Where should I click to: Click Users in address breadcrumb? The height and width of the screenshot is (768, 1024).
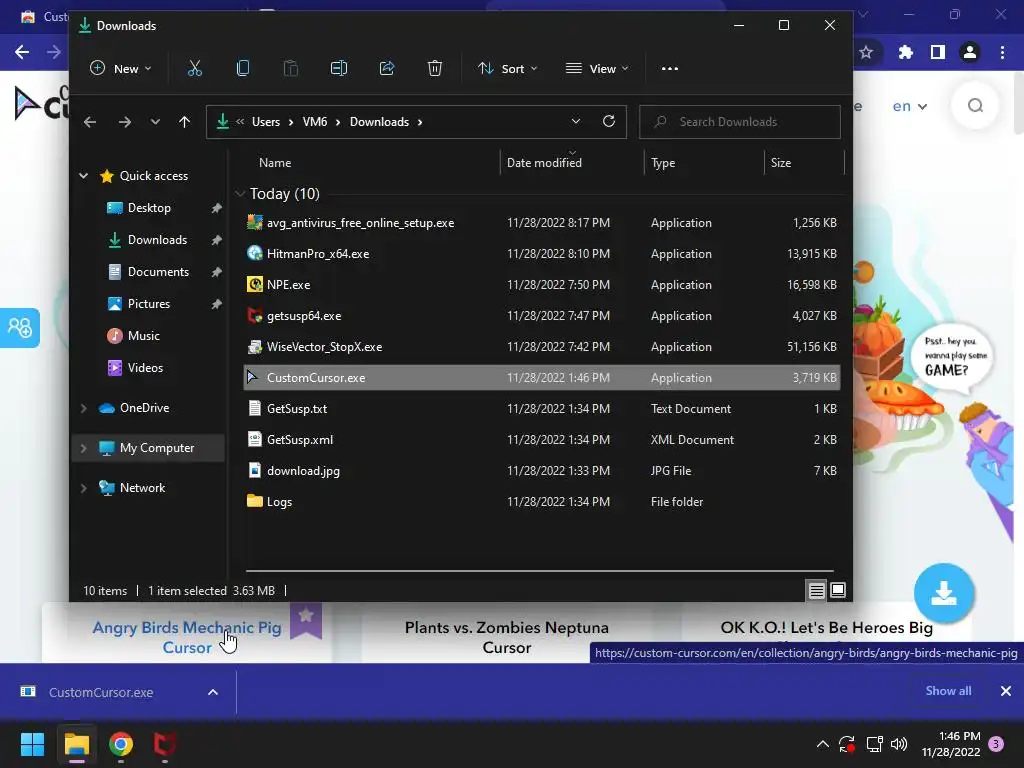pyautogui.click(x=266, y=122)
